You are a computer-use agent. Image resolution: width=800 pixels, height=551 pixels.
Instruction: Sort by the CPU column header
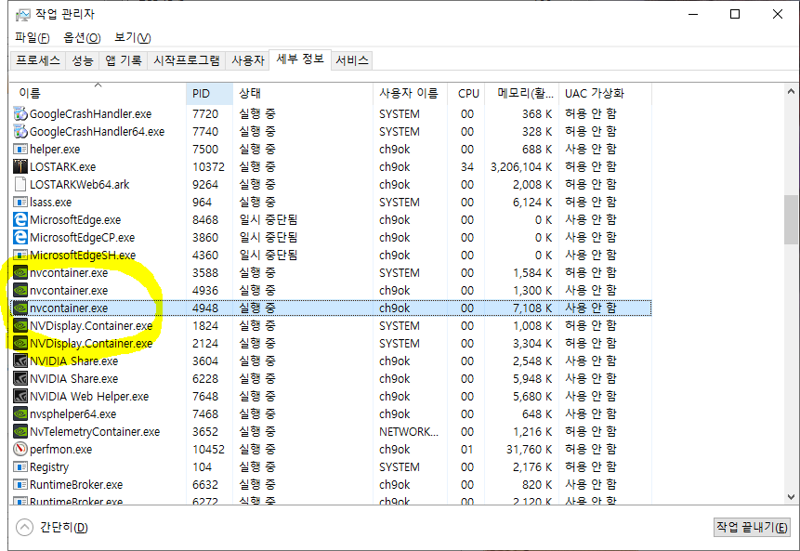click(466, 93)
